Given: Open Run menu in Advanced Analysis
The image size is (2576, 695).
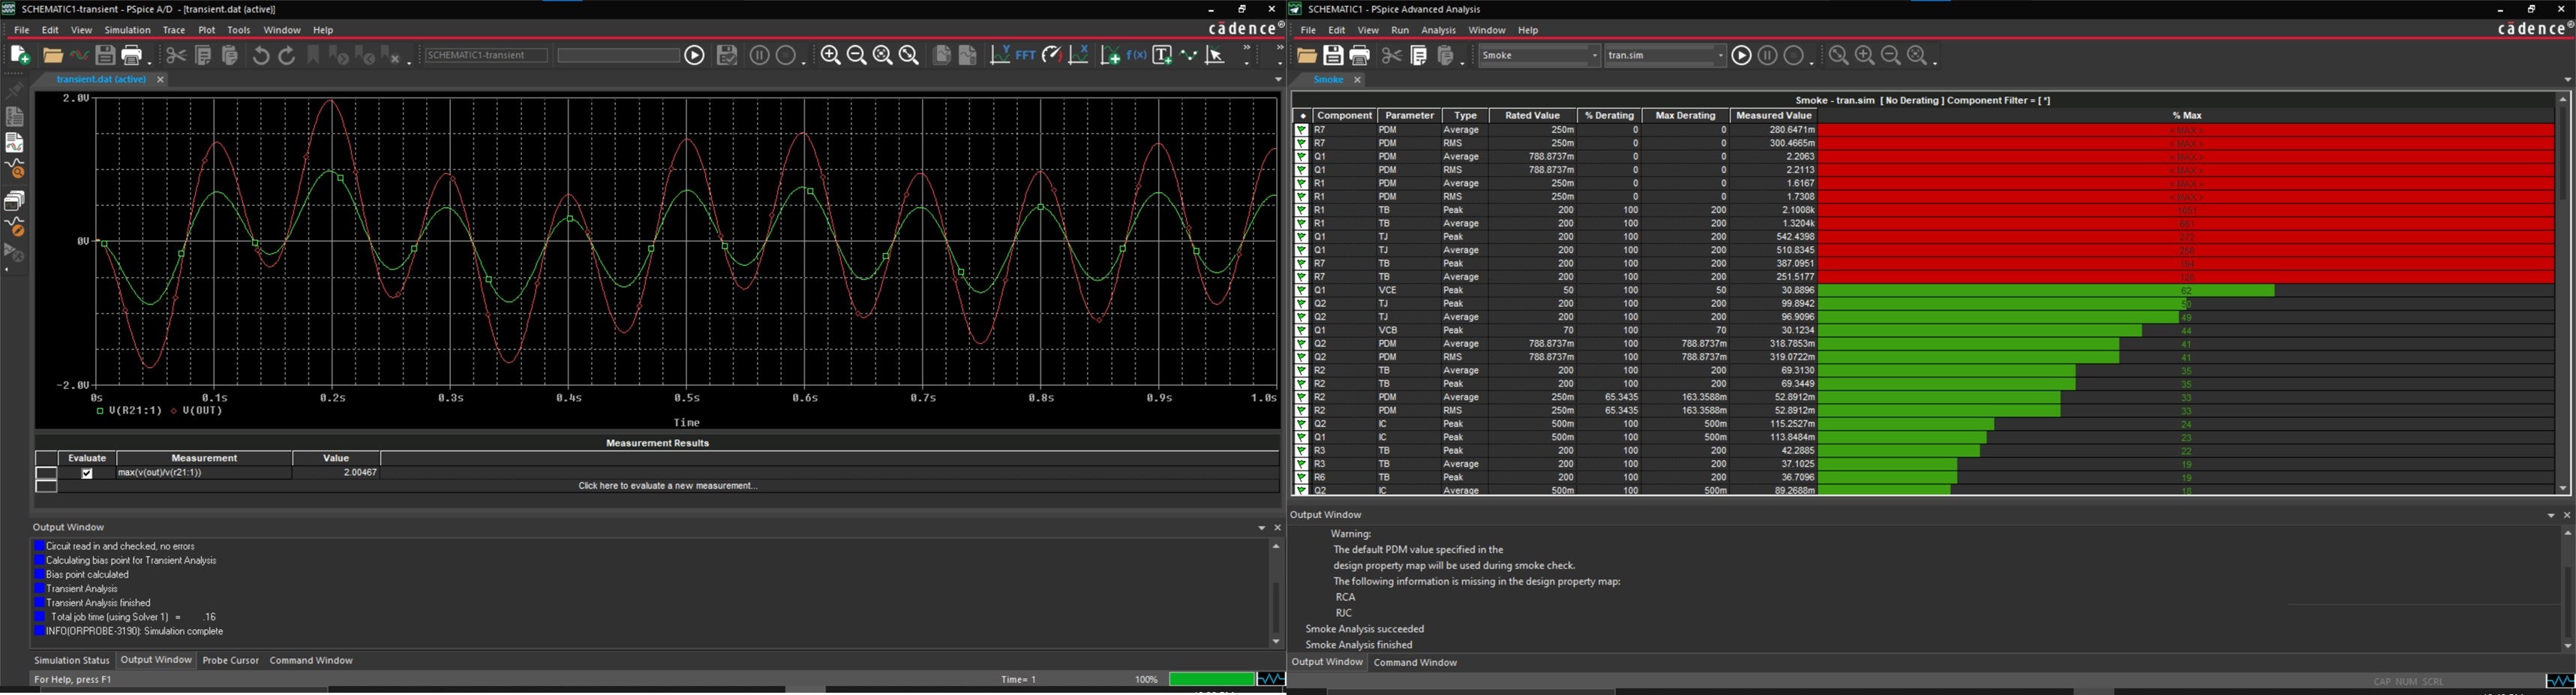Looking at the screenshot, I should [1399, 31].
